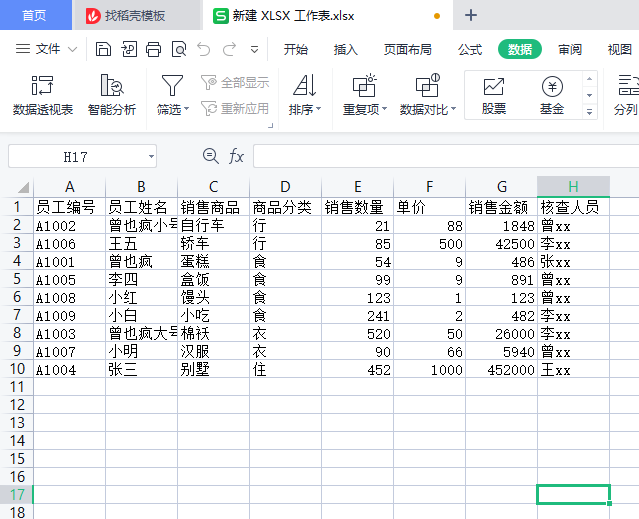
Task: Click the Name Box showing H17
Action: pyautogui.click(x=76, y=156)
